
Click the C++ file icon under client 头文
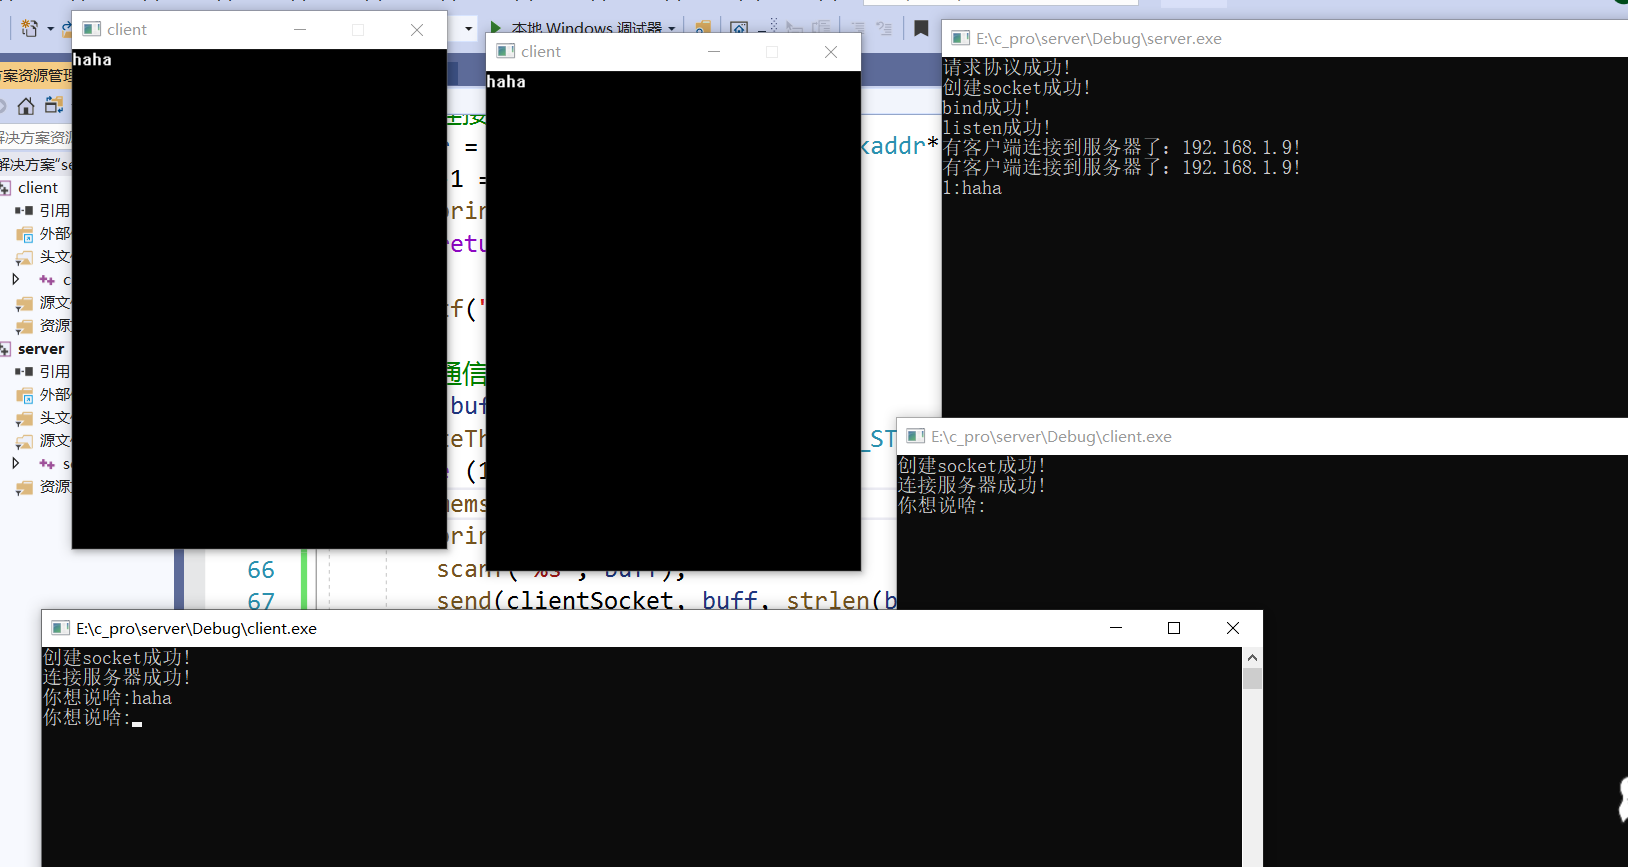pyautogui.click(x=46, y=280)
